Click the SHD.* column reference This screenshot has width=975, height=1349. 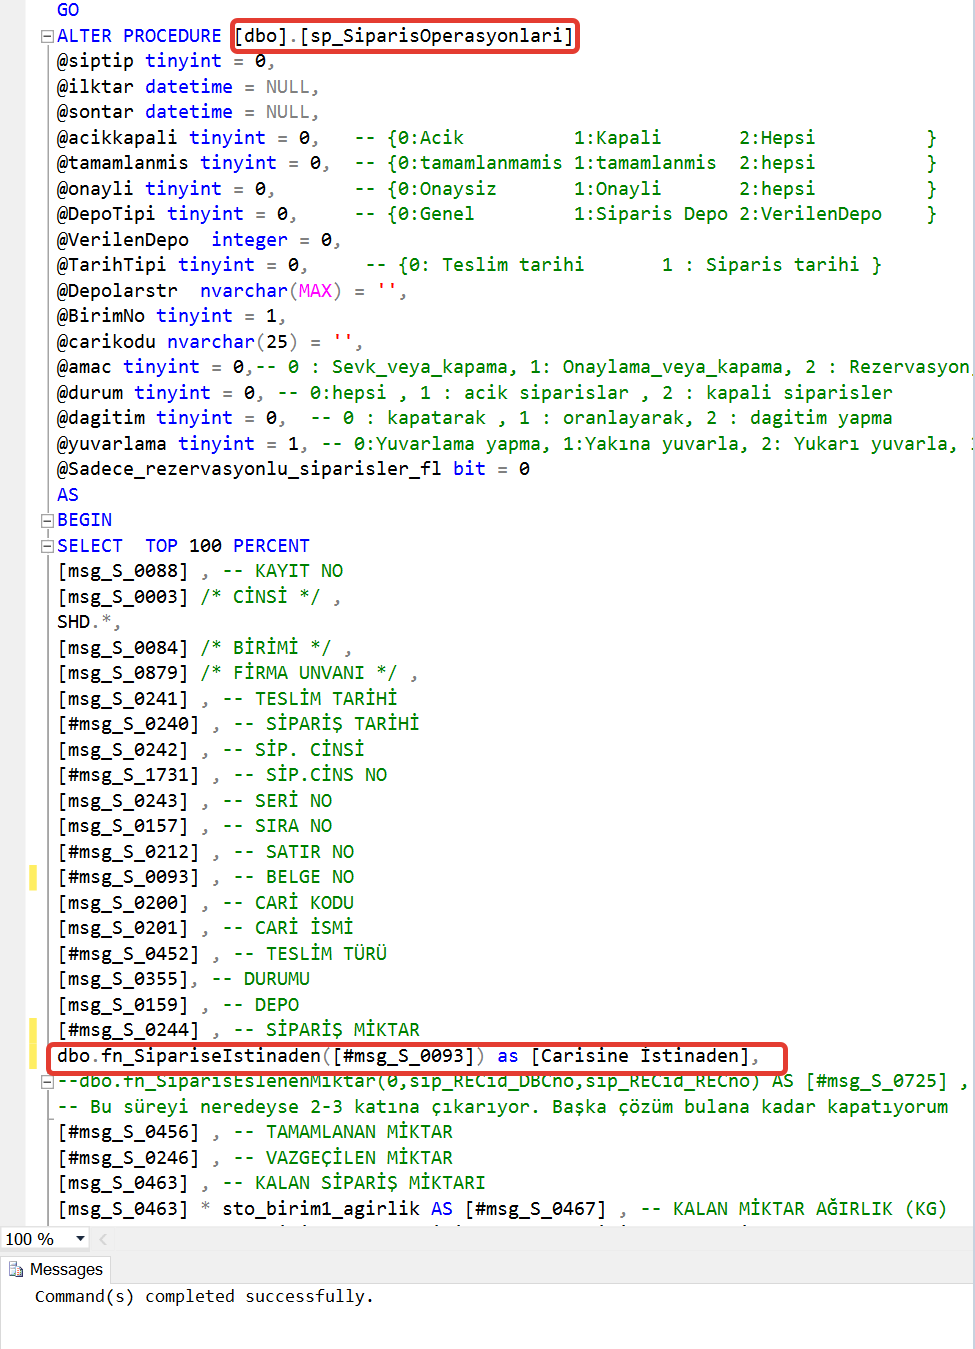[84, 622]
